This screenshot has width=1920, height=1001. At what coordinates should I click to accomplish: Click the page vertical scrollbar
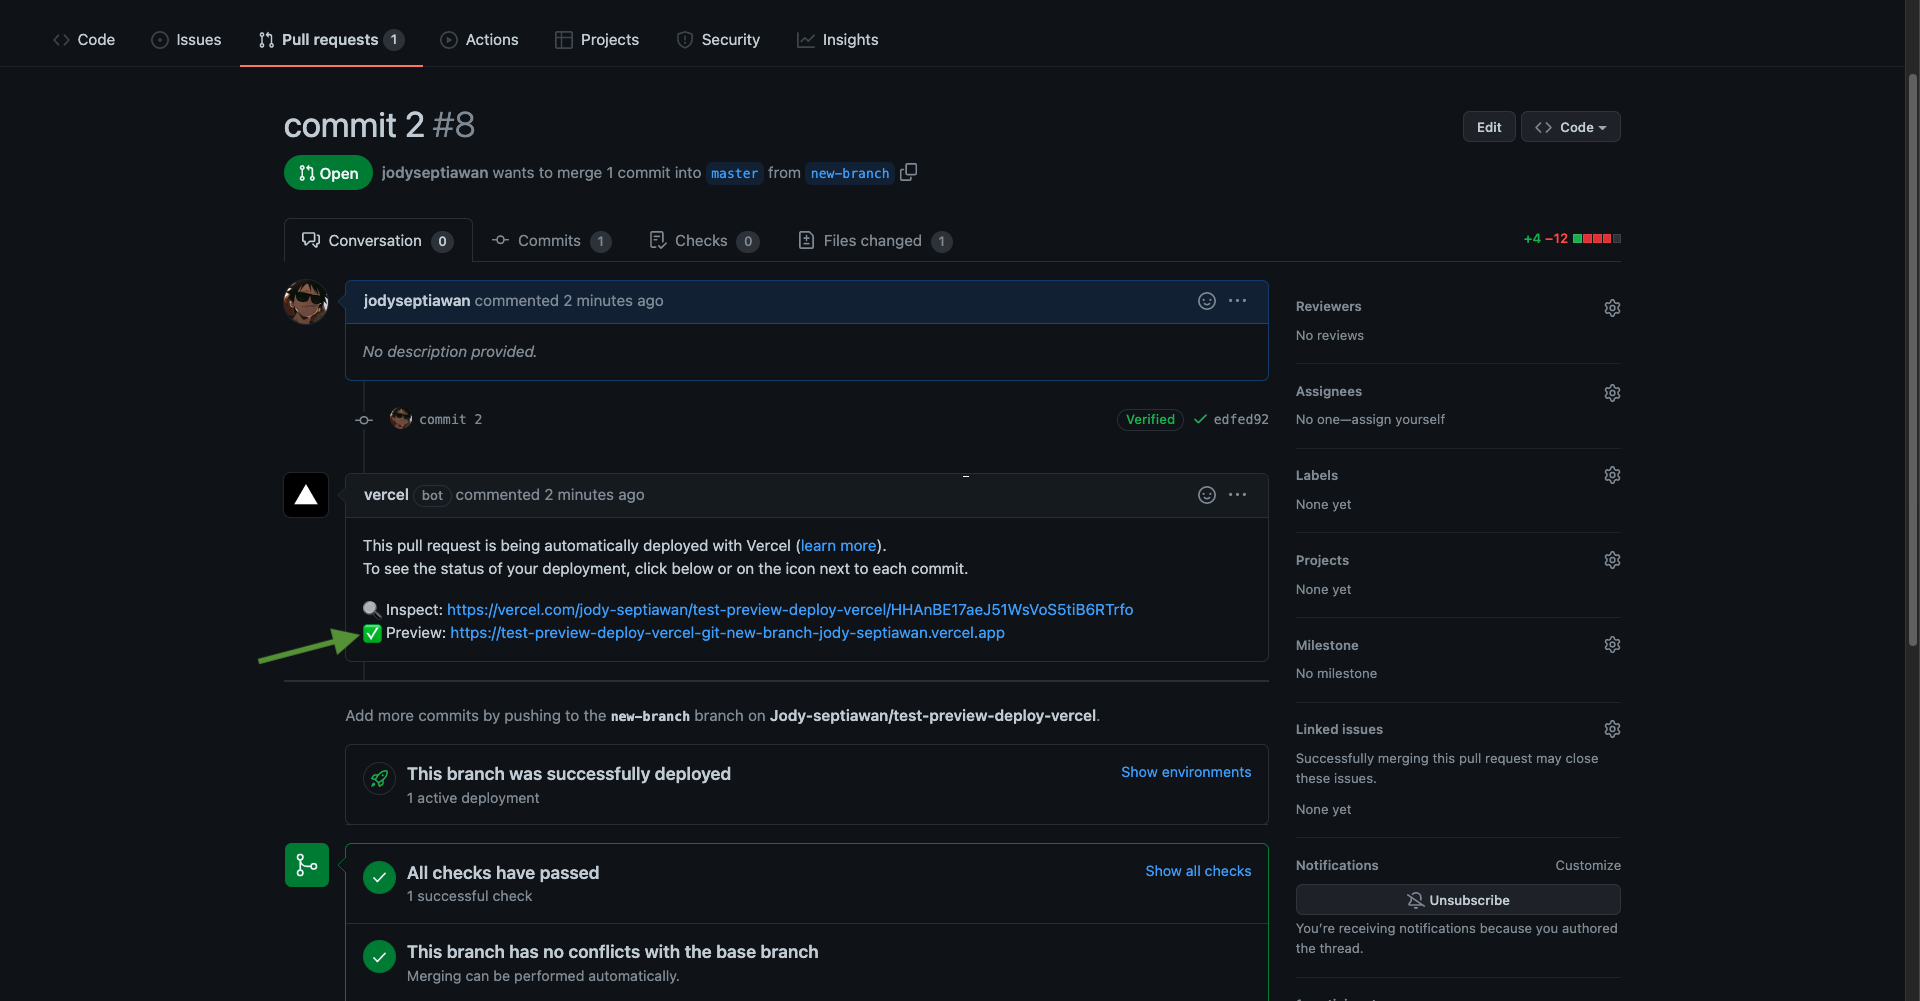[1912, 360]
